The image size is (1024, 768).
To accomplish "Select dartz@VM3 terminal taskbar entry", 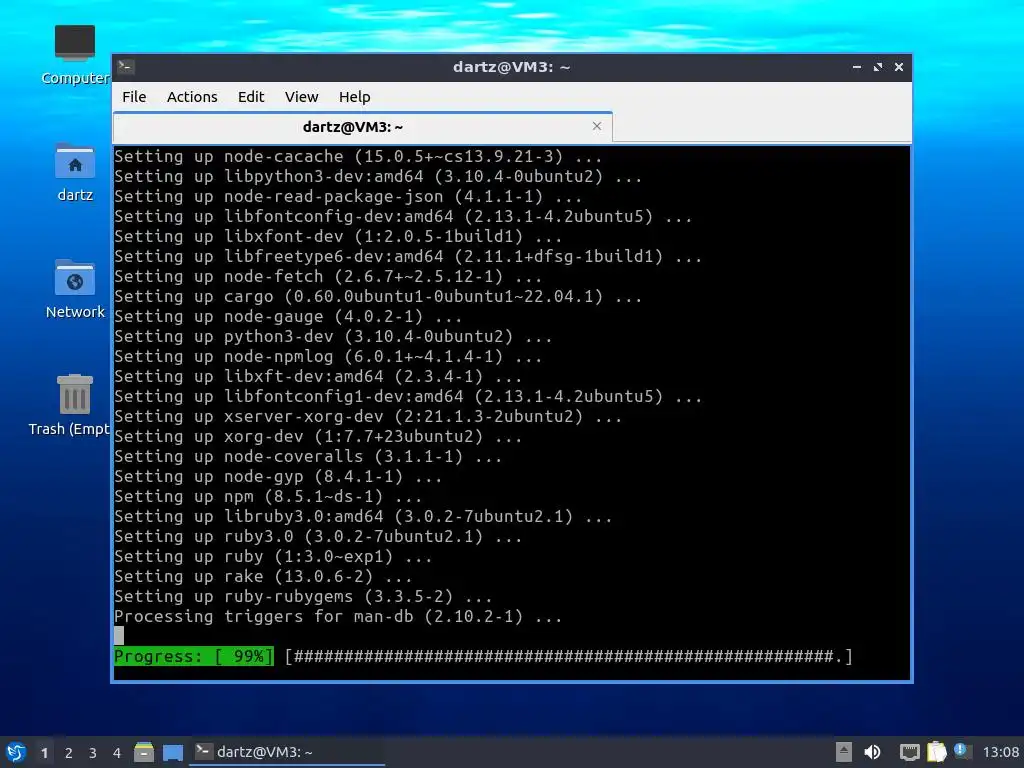I will 287,752.
